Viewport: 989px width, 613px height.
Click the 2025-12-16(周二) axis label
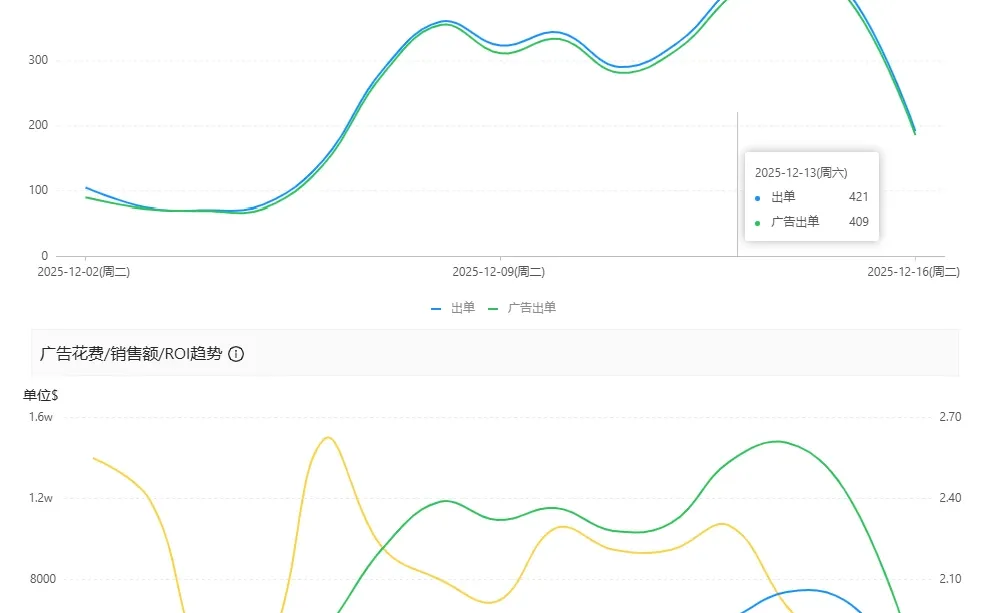913,272
